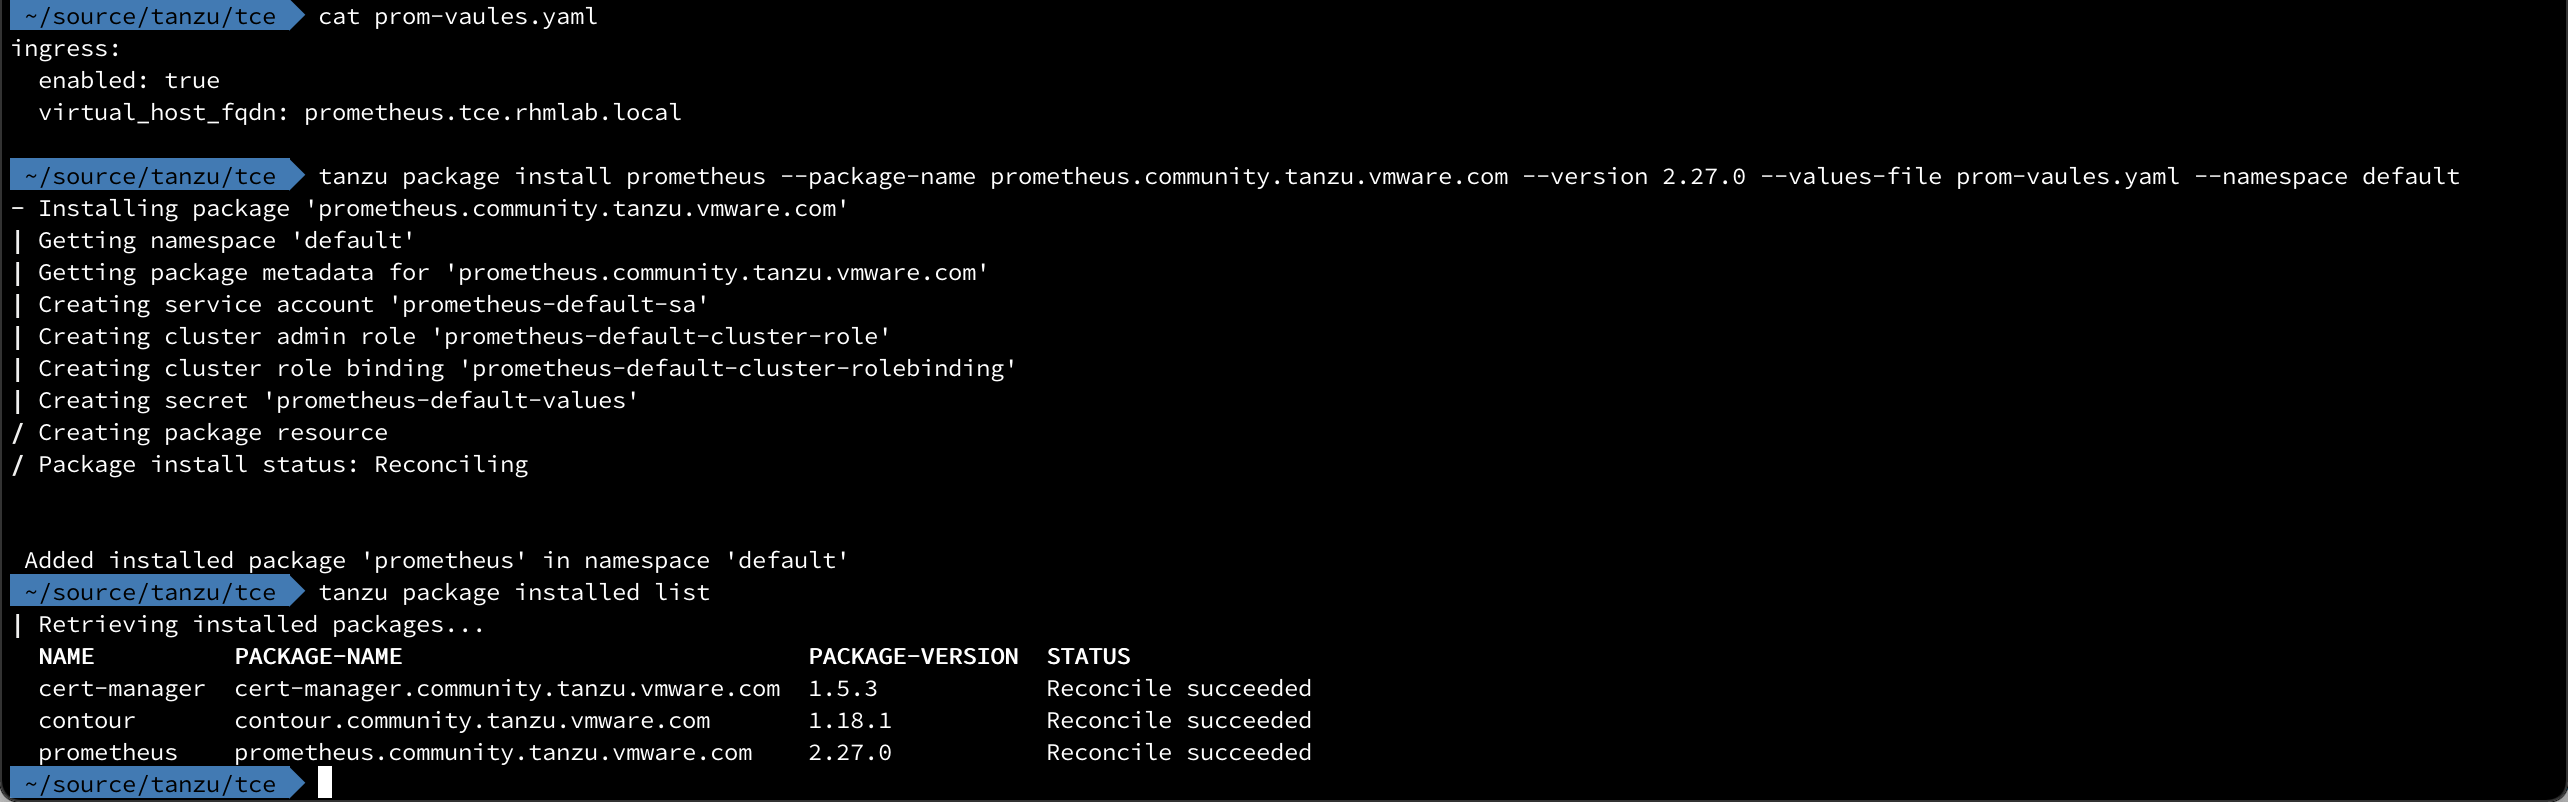This screenshot has height=802, width=2568.
Task: Click contour.community.tanzu.vmware.com package name
Action: click(472, 720)
